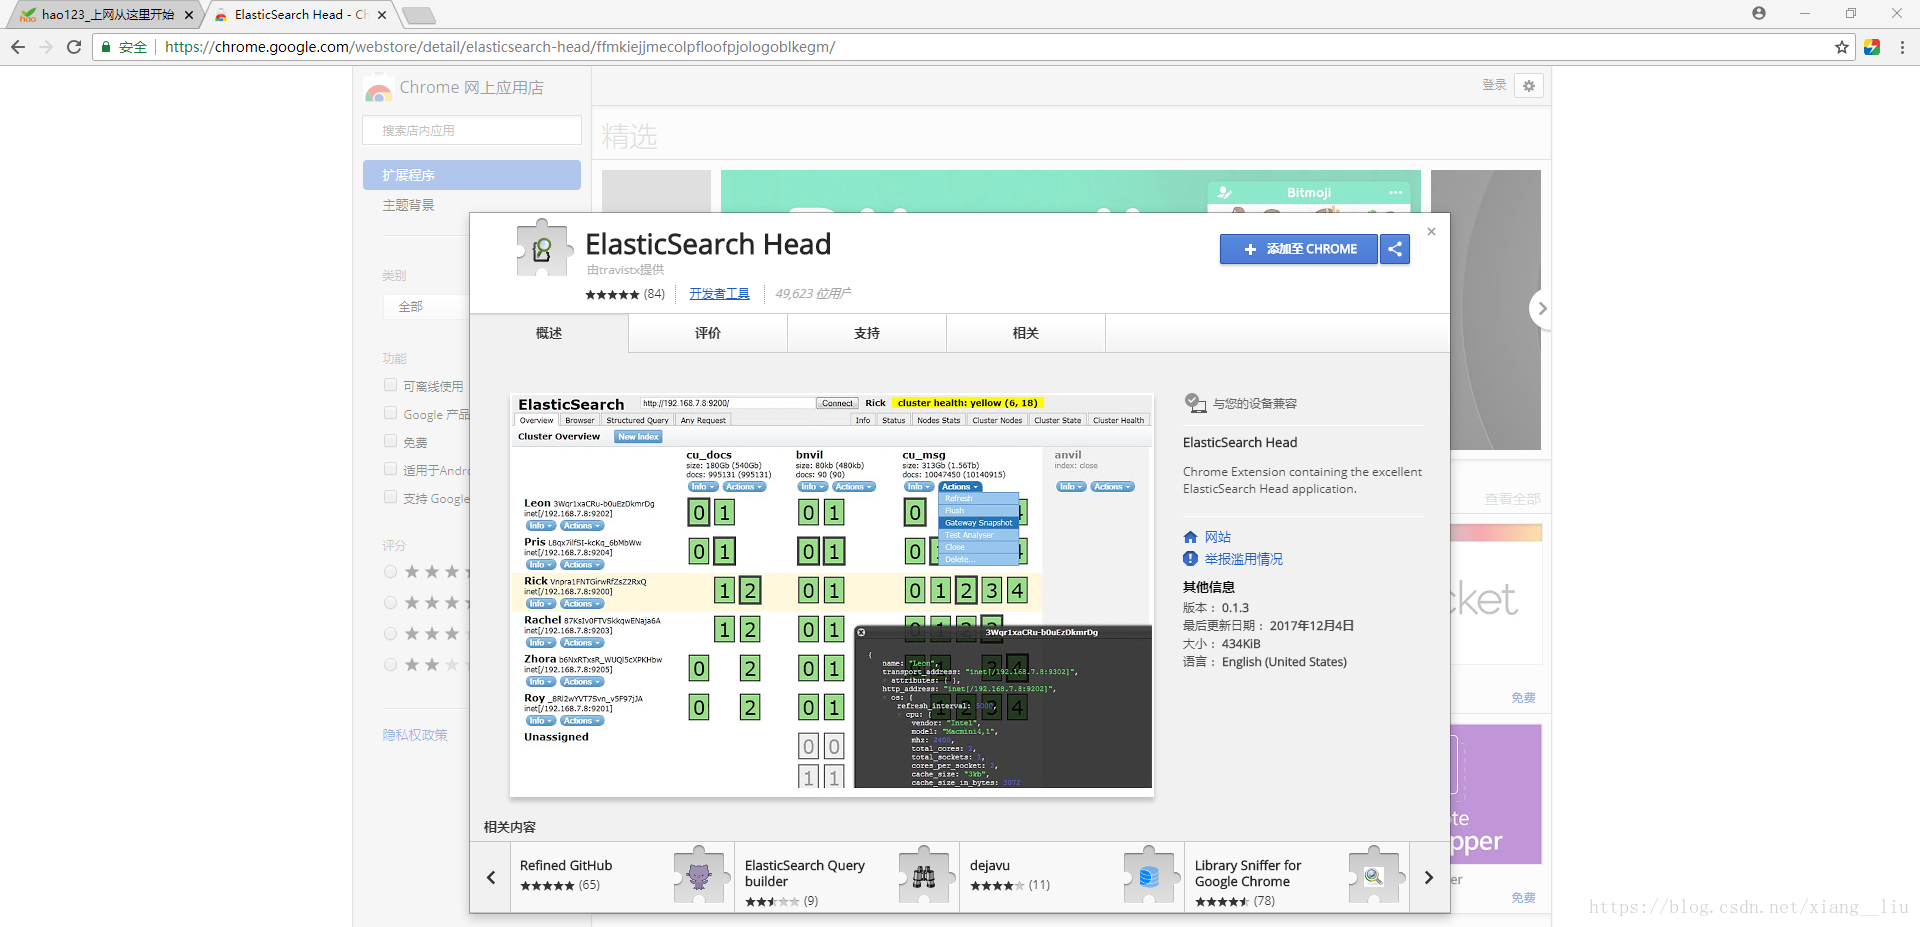Select the four-star rating radio button
This screenshot has height=927, width=1920.
[391, 603]
